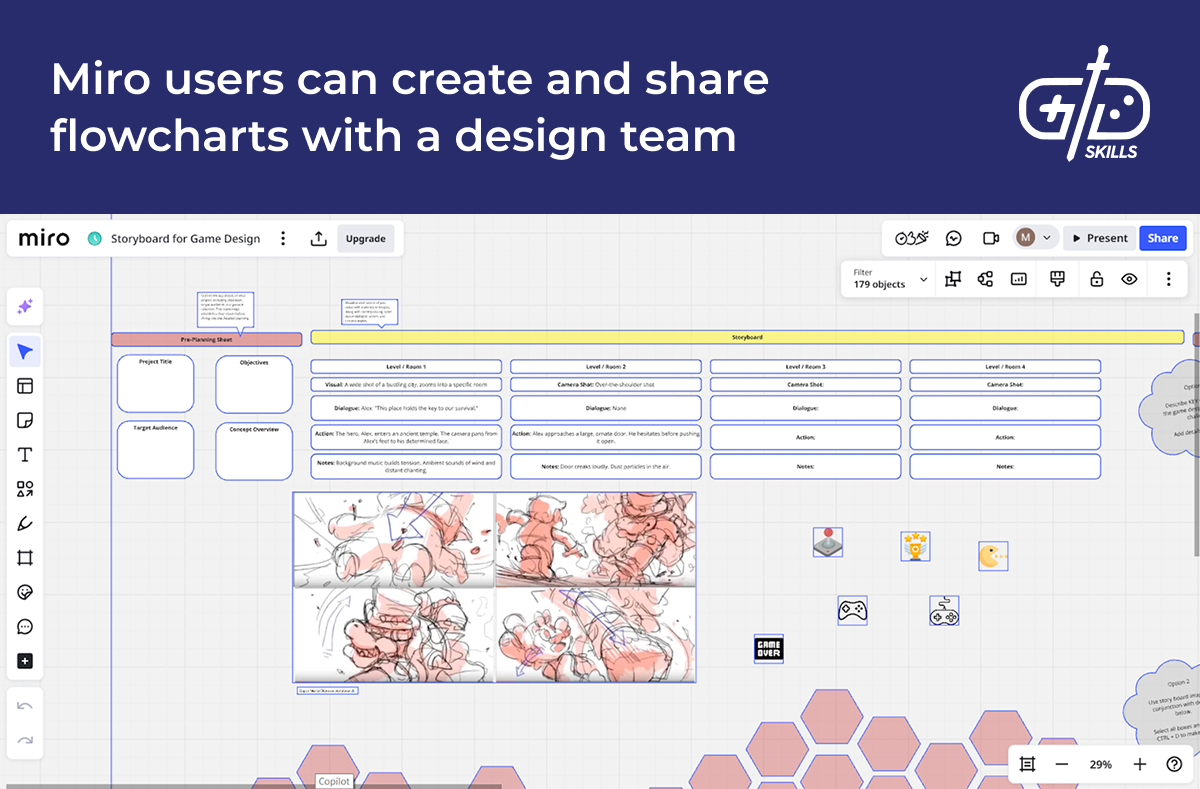Select the wired gamepad sticker
Image resolution: width=1200 pixels, height=789 pixels.
point(944,610)
